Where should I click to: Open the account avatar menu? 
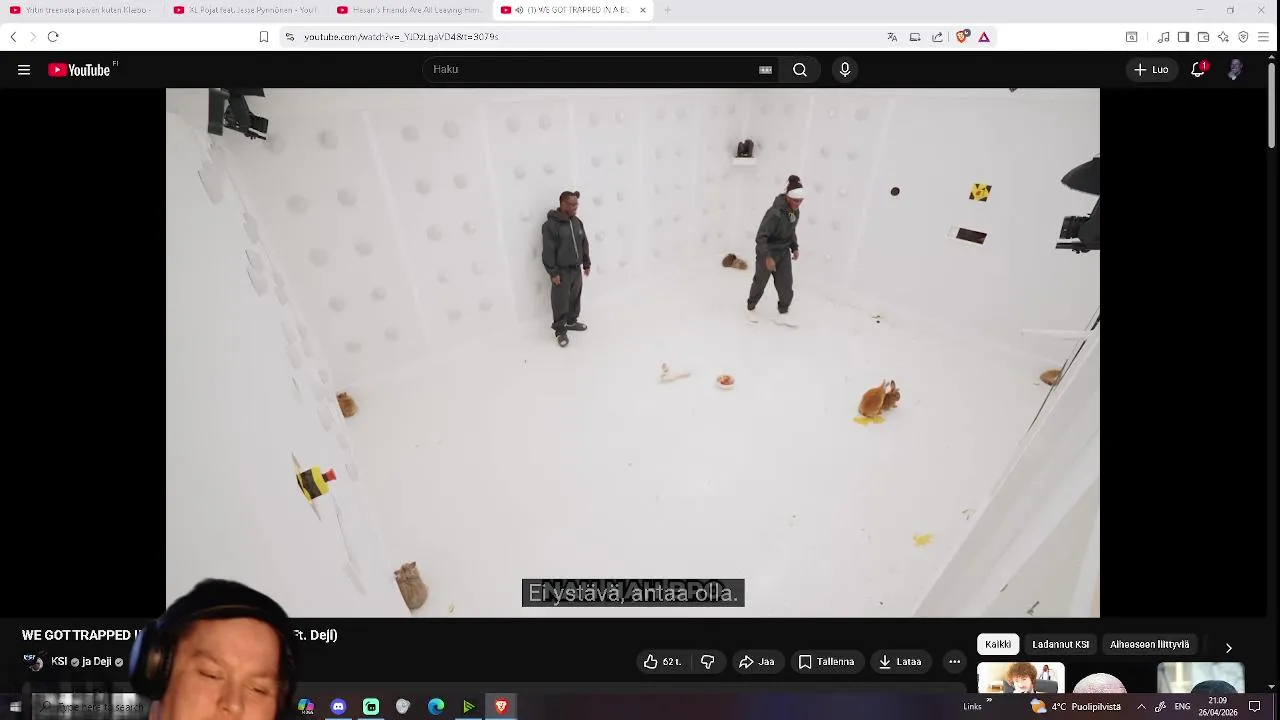coord(1235,70)
